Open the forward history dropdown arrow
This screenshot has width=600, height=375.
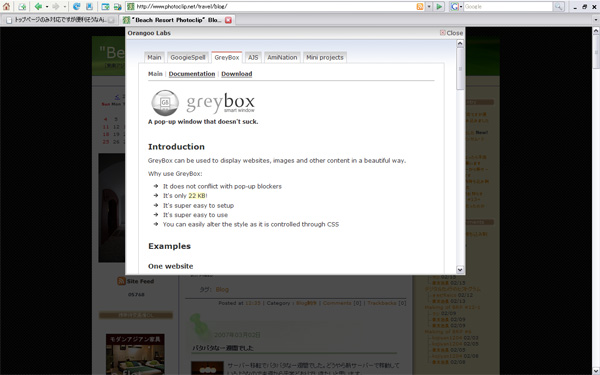(65, 7)
